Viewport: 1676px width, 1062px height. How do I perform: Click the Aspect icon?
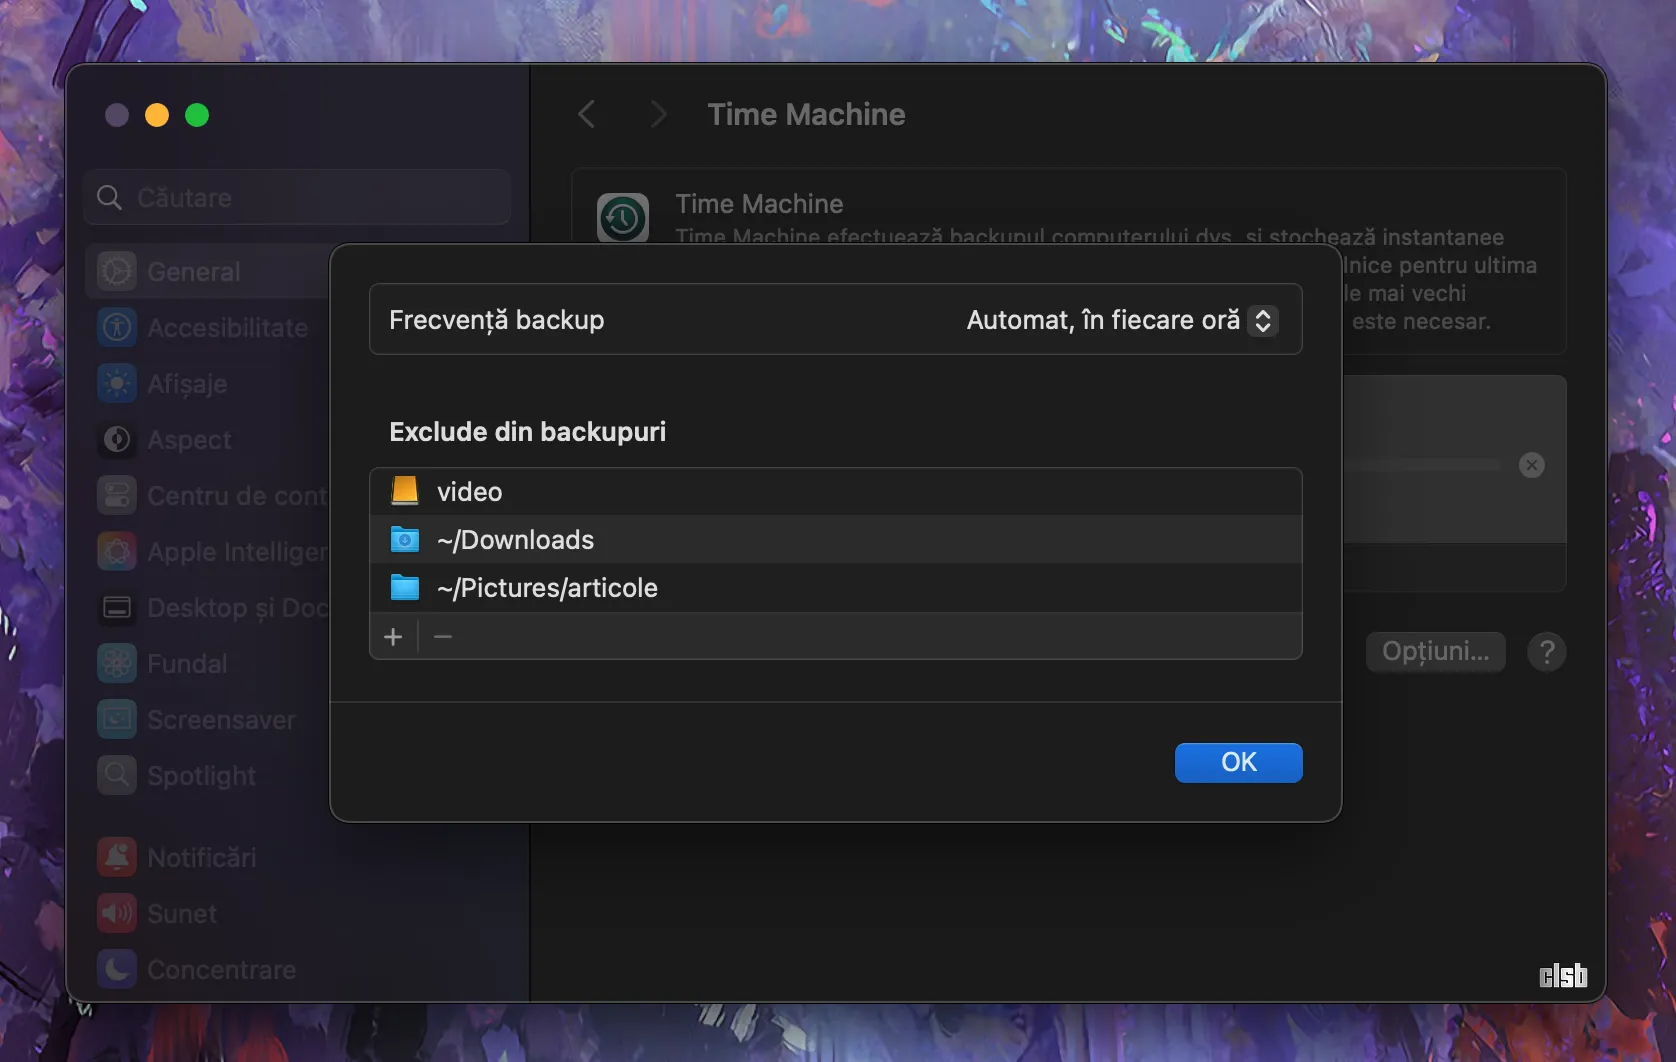[x=117, y=439]
